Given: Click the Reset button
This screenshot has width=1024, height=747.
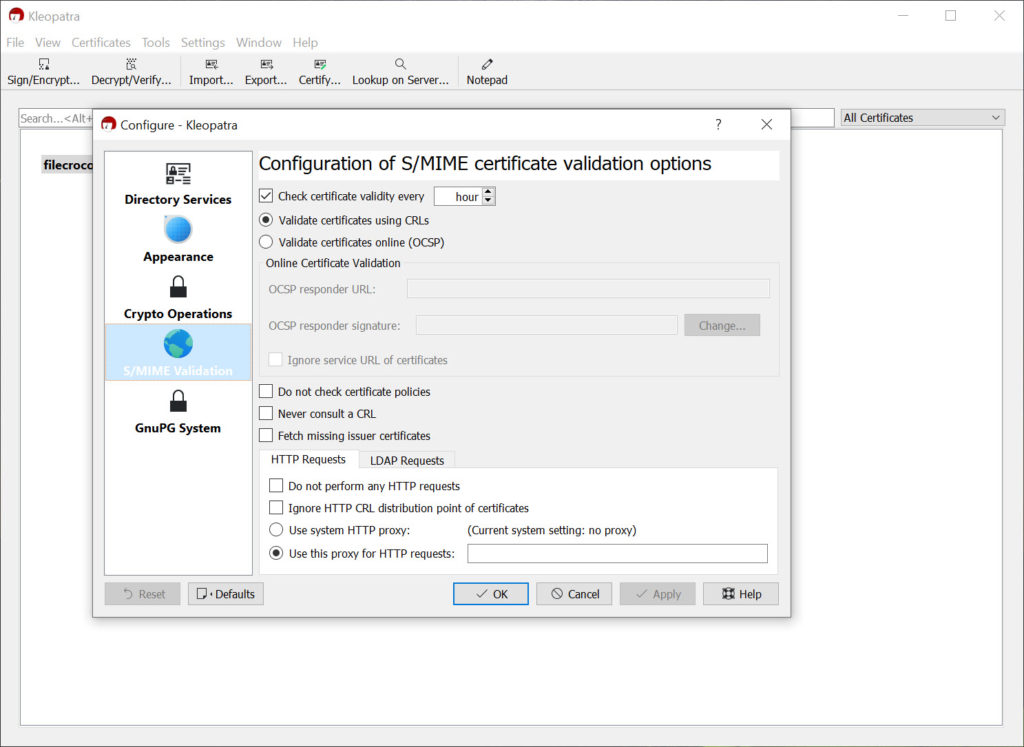Looking at the screenshot, I should tap(142, 594).
